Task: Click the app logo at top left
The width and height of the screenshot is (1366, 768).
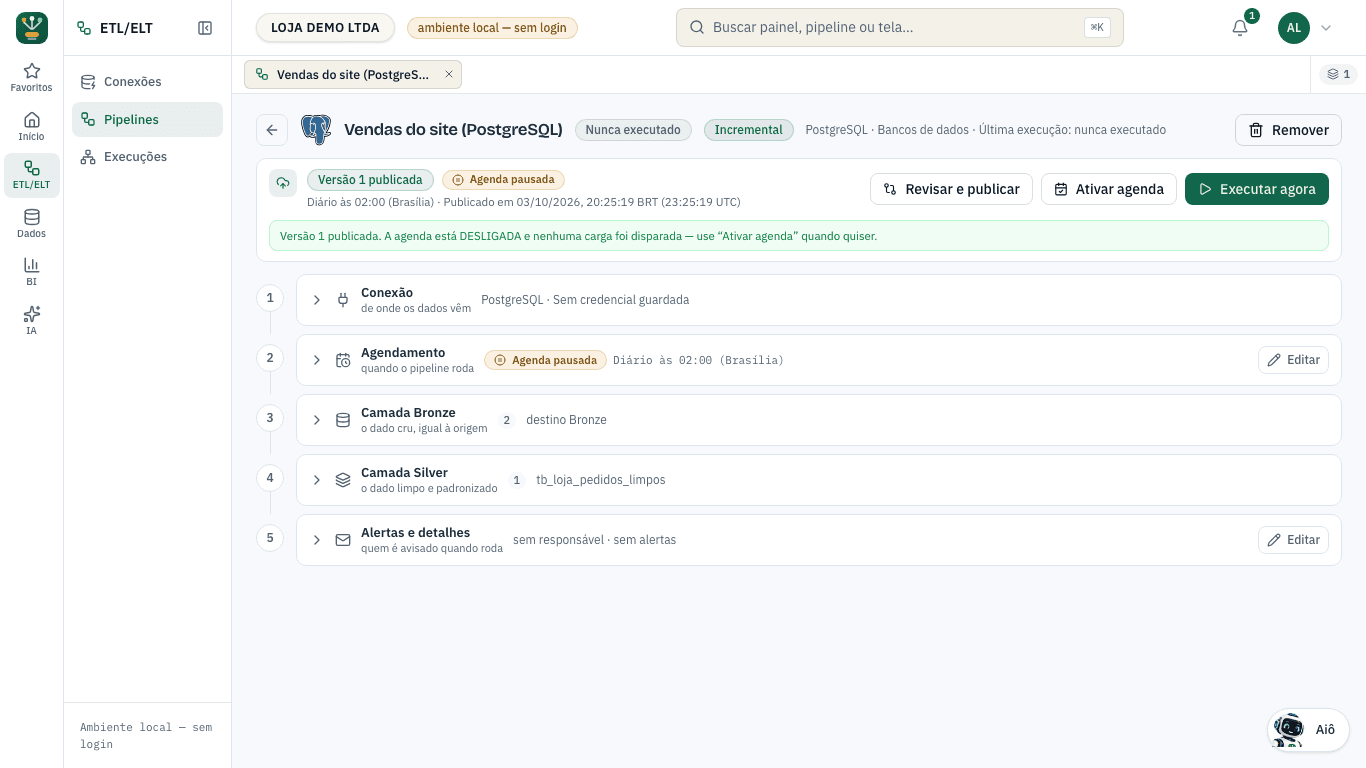Action: click(32, 28)
